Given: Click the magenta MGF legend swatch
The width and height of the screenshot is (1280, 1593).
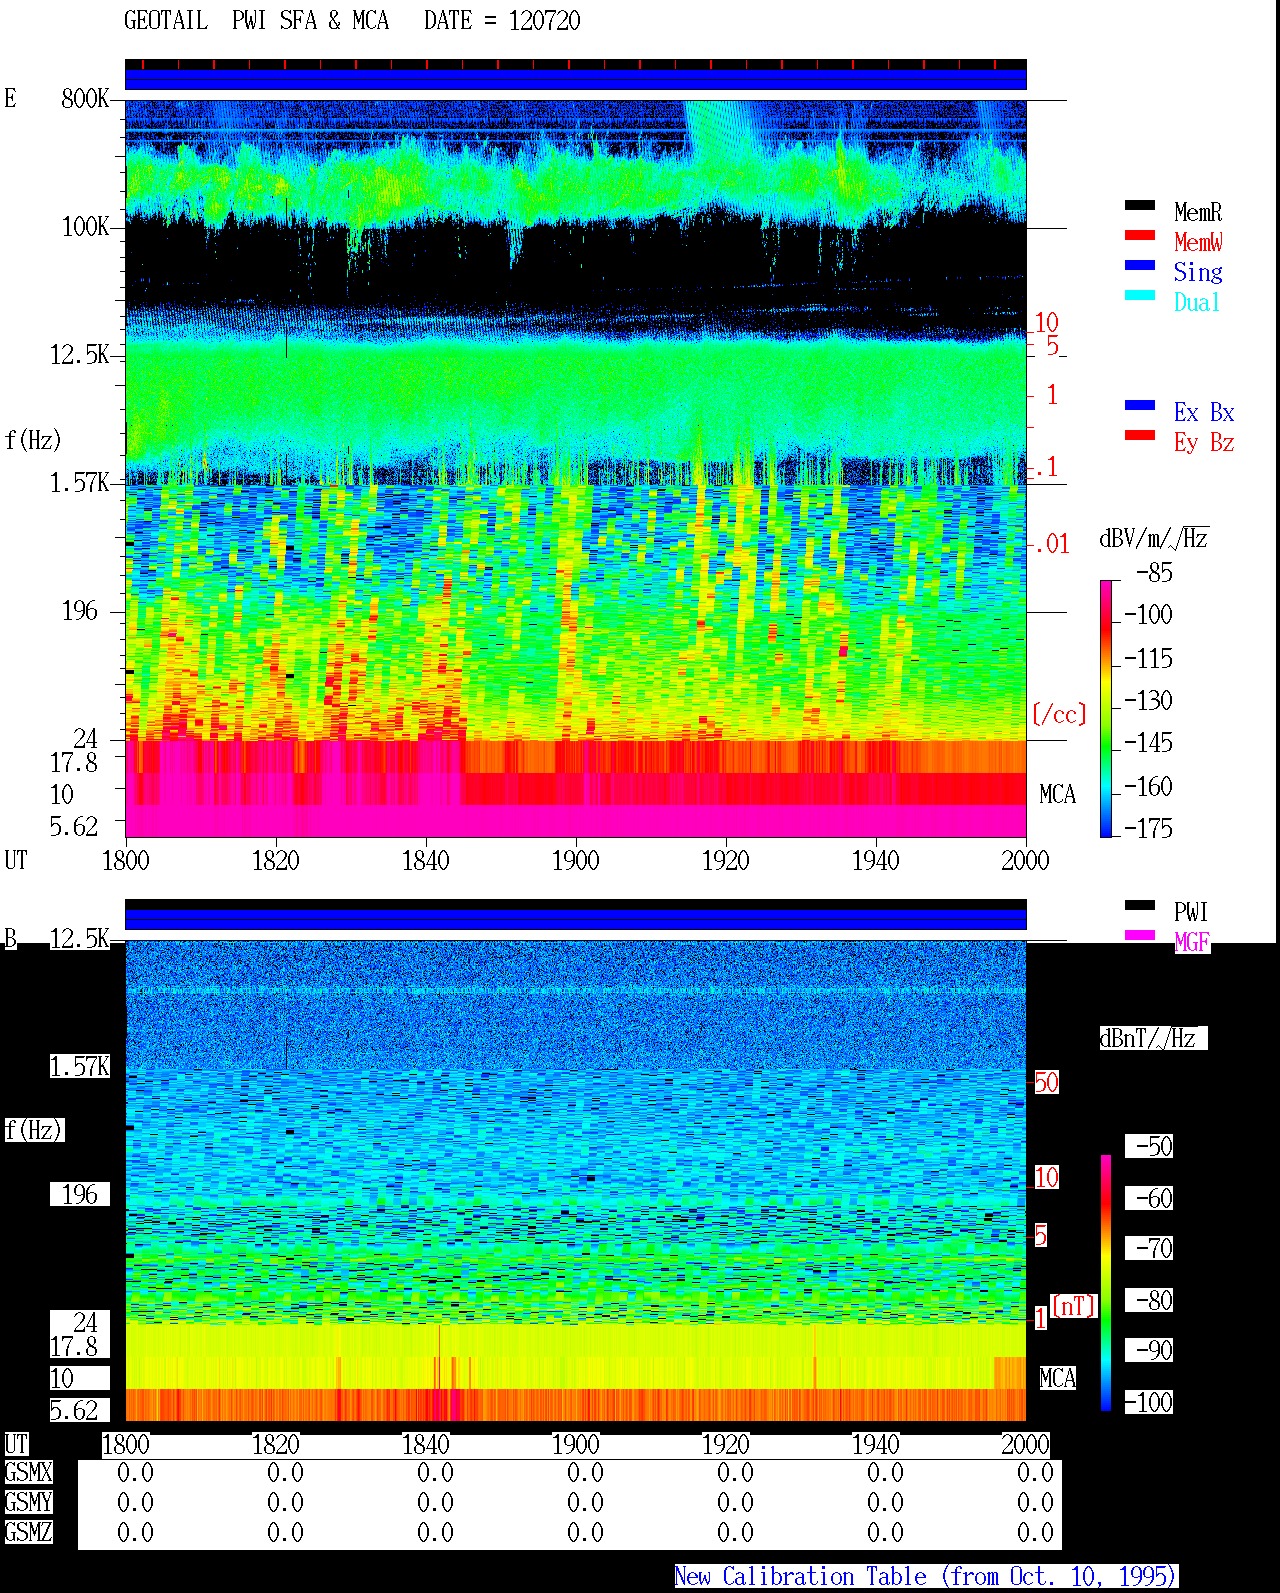Looking at the screenshot, I should tap(1139, 935).
